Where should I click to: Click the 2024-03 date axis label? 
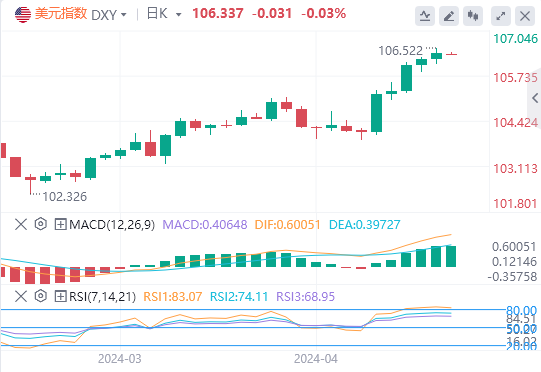pos(120,359)
